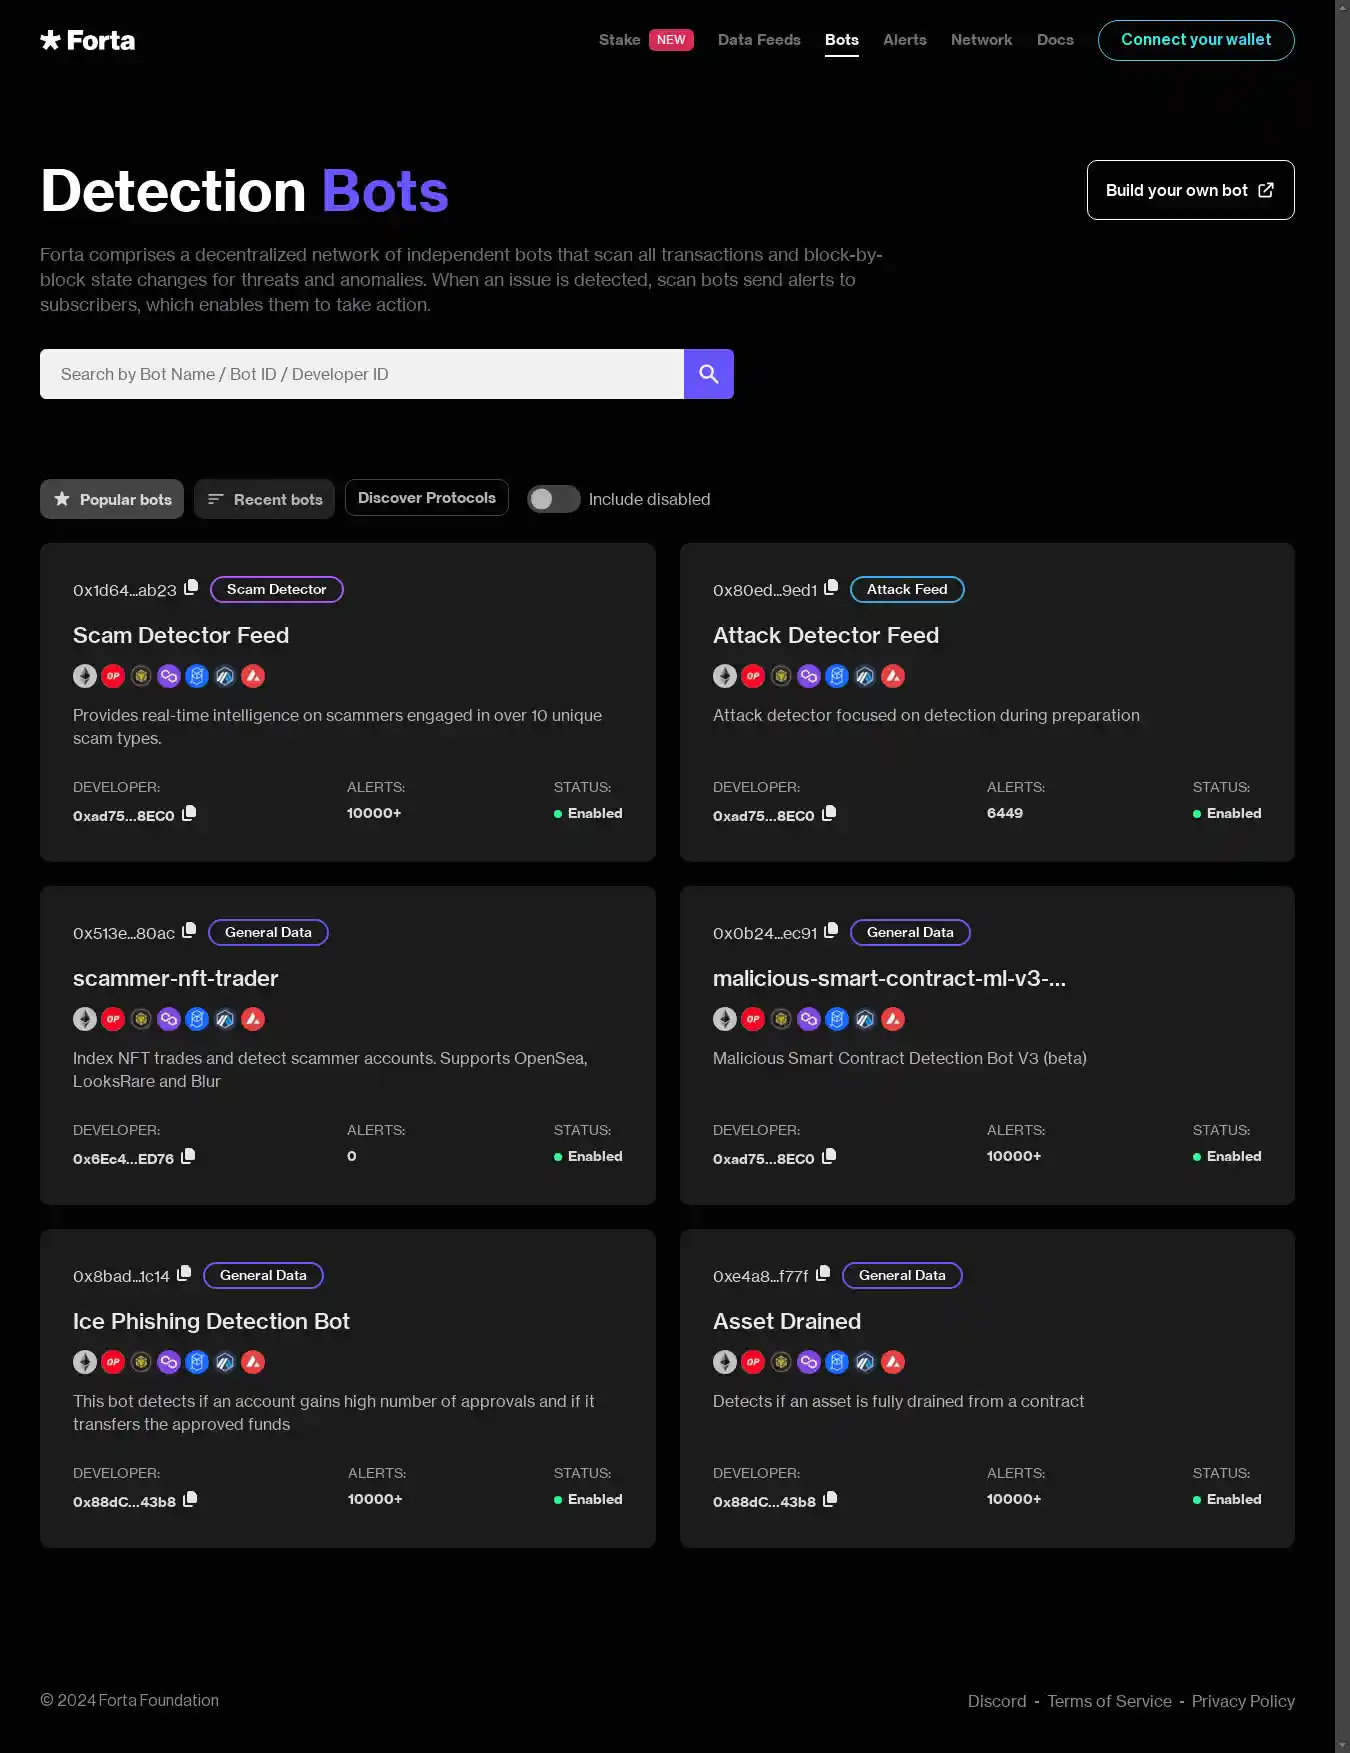Image resolution: width=1350 pixels, height=1753 pixels.
Task: Copy developer address on scammer-nft-trader card
Action: pyautogui.click(x=188, y=1156)
